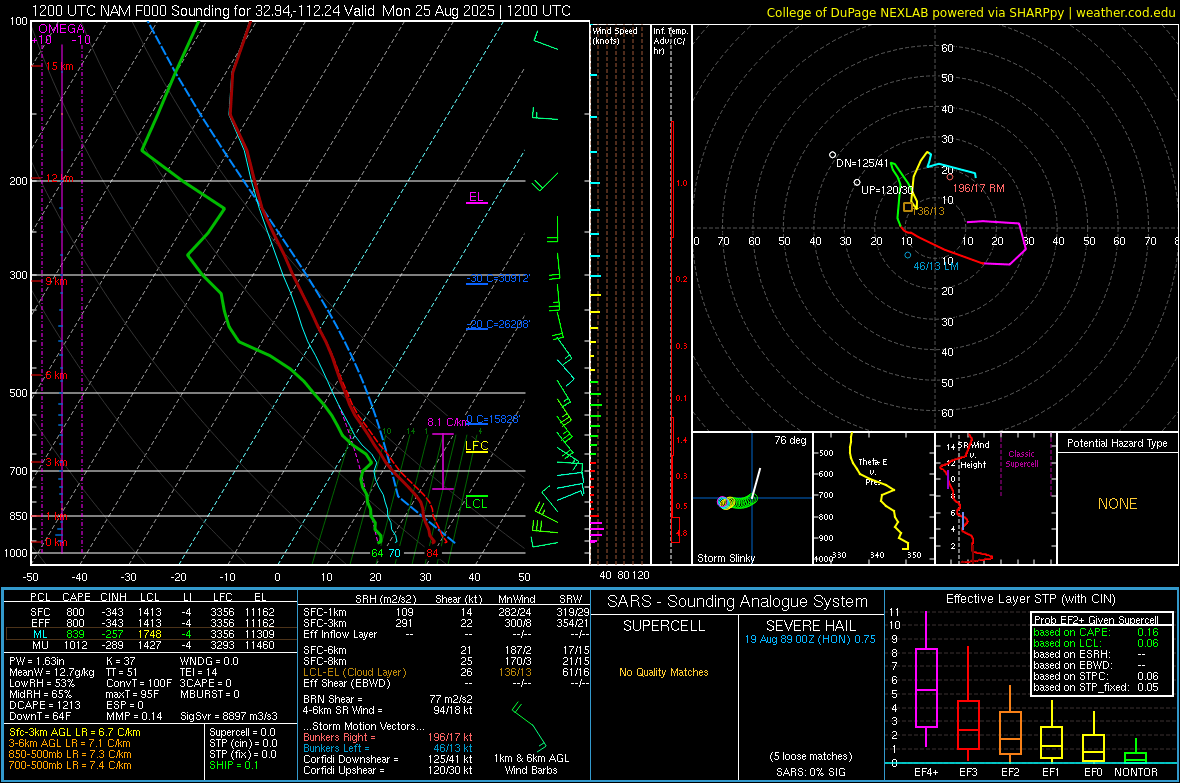Viewport: 1180px width, 783px height.
Task: Click the Theta-E v. Pres label
Action: click(873, 472)
